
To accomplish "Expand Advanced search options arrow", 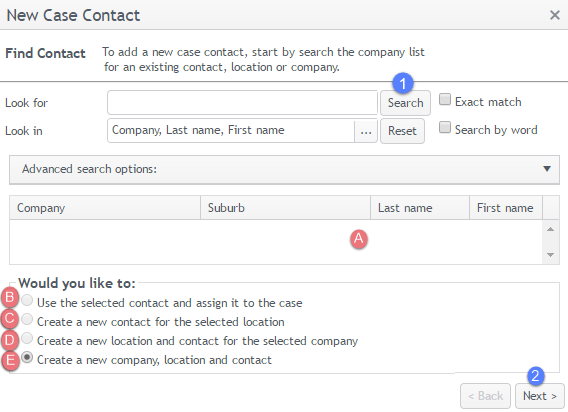I will (547, 169).
